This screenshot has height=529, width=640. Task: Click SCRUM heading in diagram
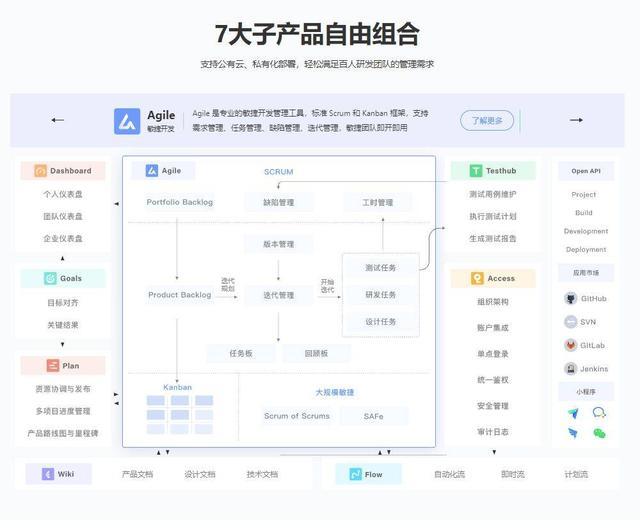point(278,172)
